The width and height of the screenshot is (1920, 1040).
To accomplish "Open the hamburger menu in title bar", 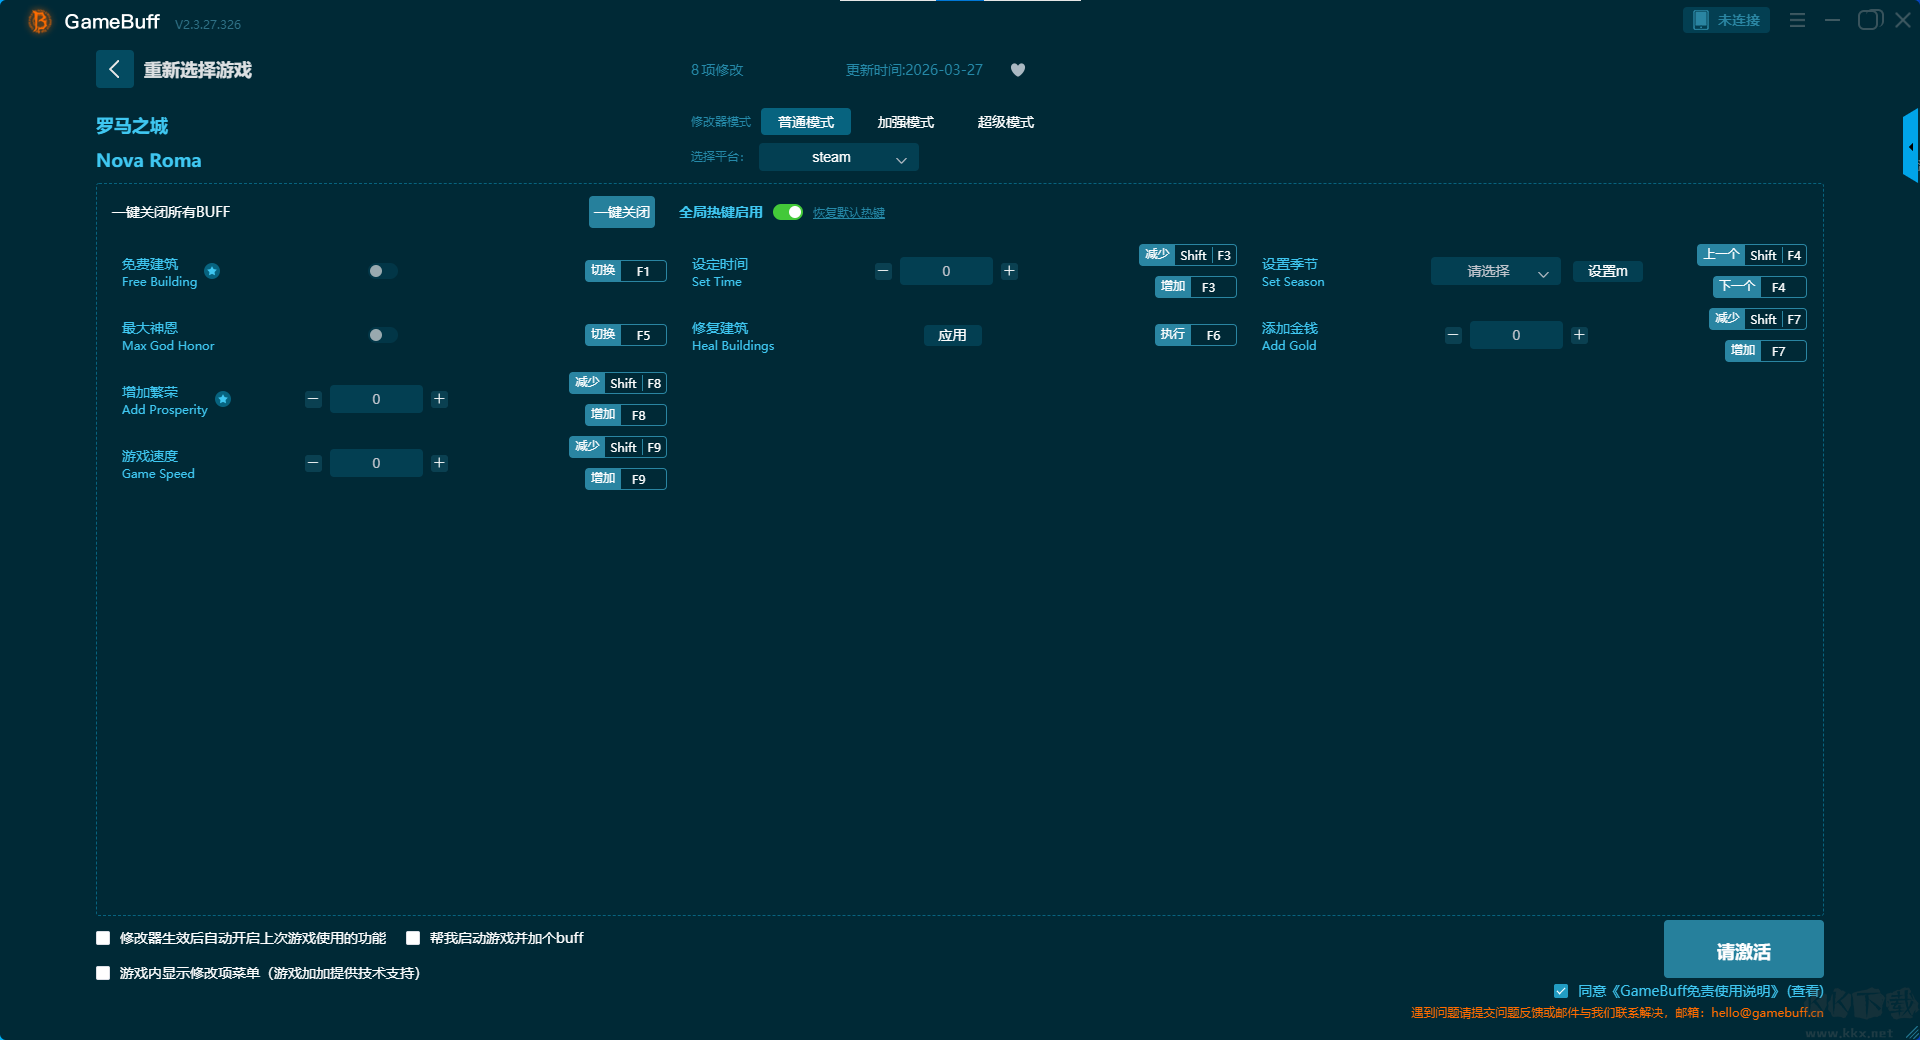I will click(x=1797, y=20).
